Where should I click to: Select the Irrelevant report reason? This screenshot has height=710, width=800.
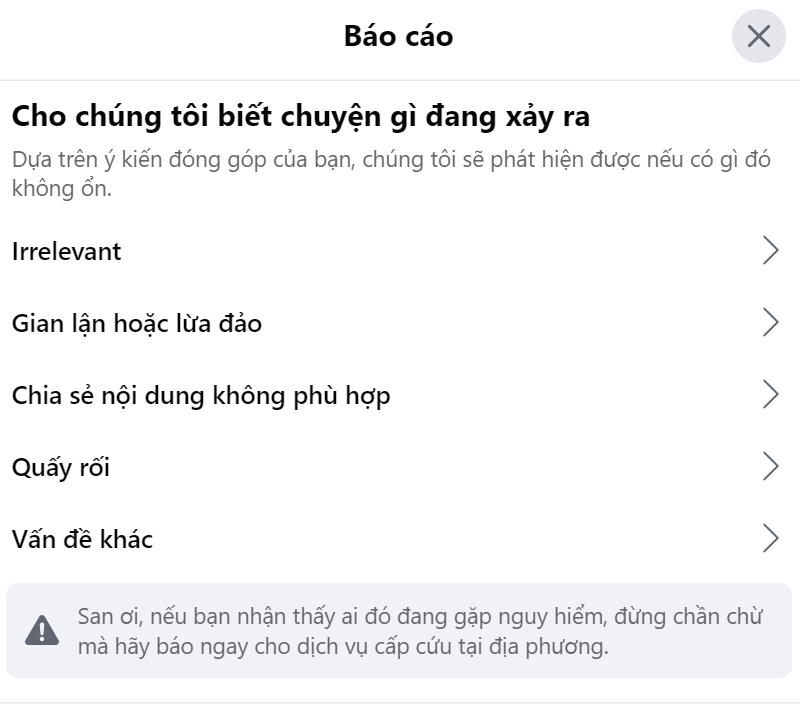pos(67,251)
